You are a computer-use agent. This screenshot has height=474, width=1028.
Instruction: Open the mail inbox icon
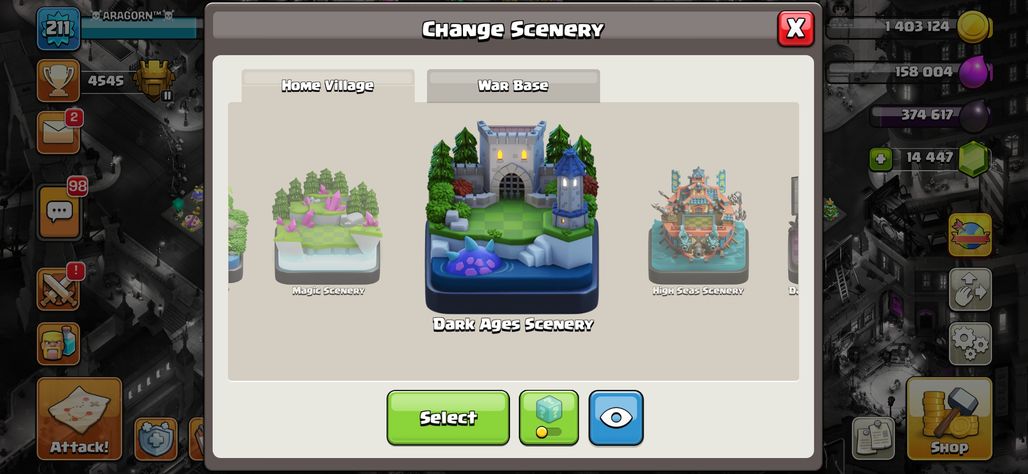[58, 132]
